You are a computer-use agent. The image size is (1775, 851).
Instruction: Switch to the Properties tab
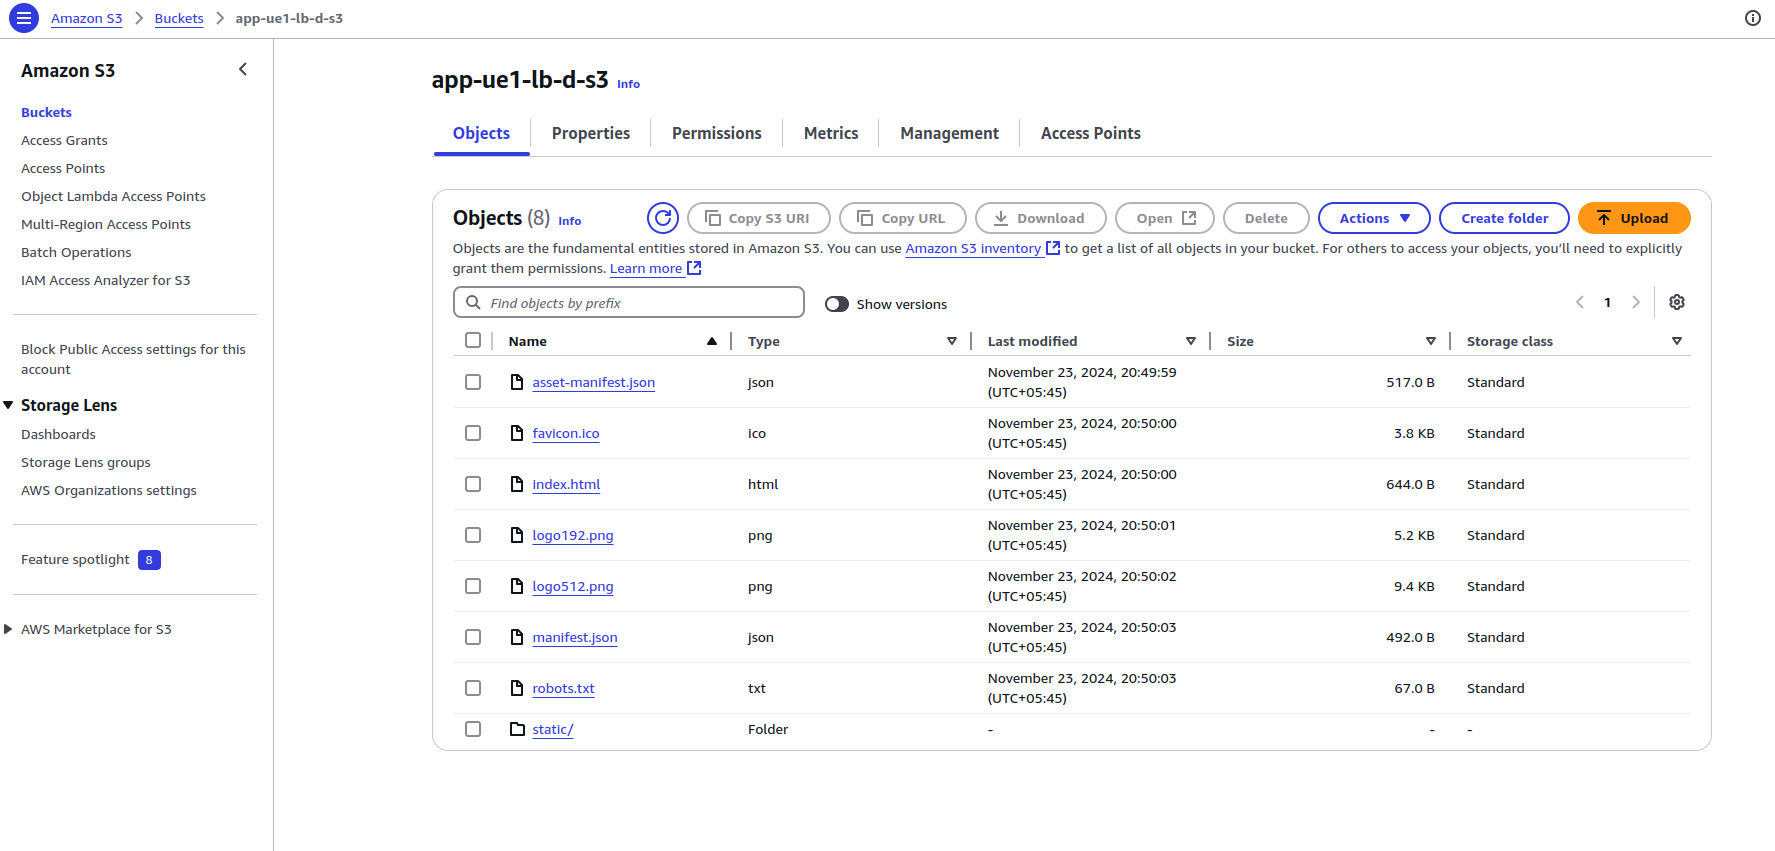click(x=591, y=133)
